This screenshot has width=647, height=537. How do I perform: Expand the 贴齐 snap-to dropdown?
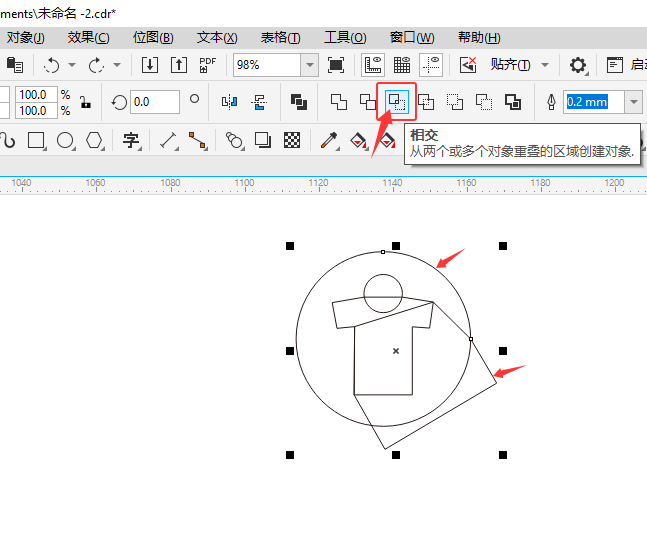point(545,65)
